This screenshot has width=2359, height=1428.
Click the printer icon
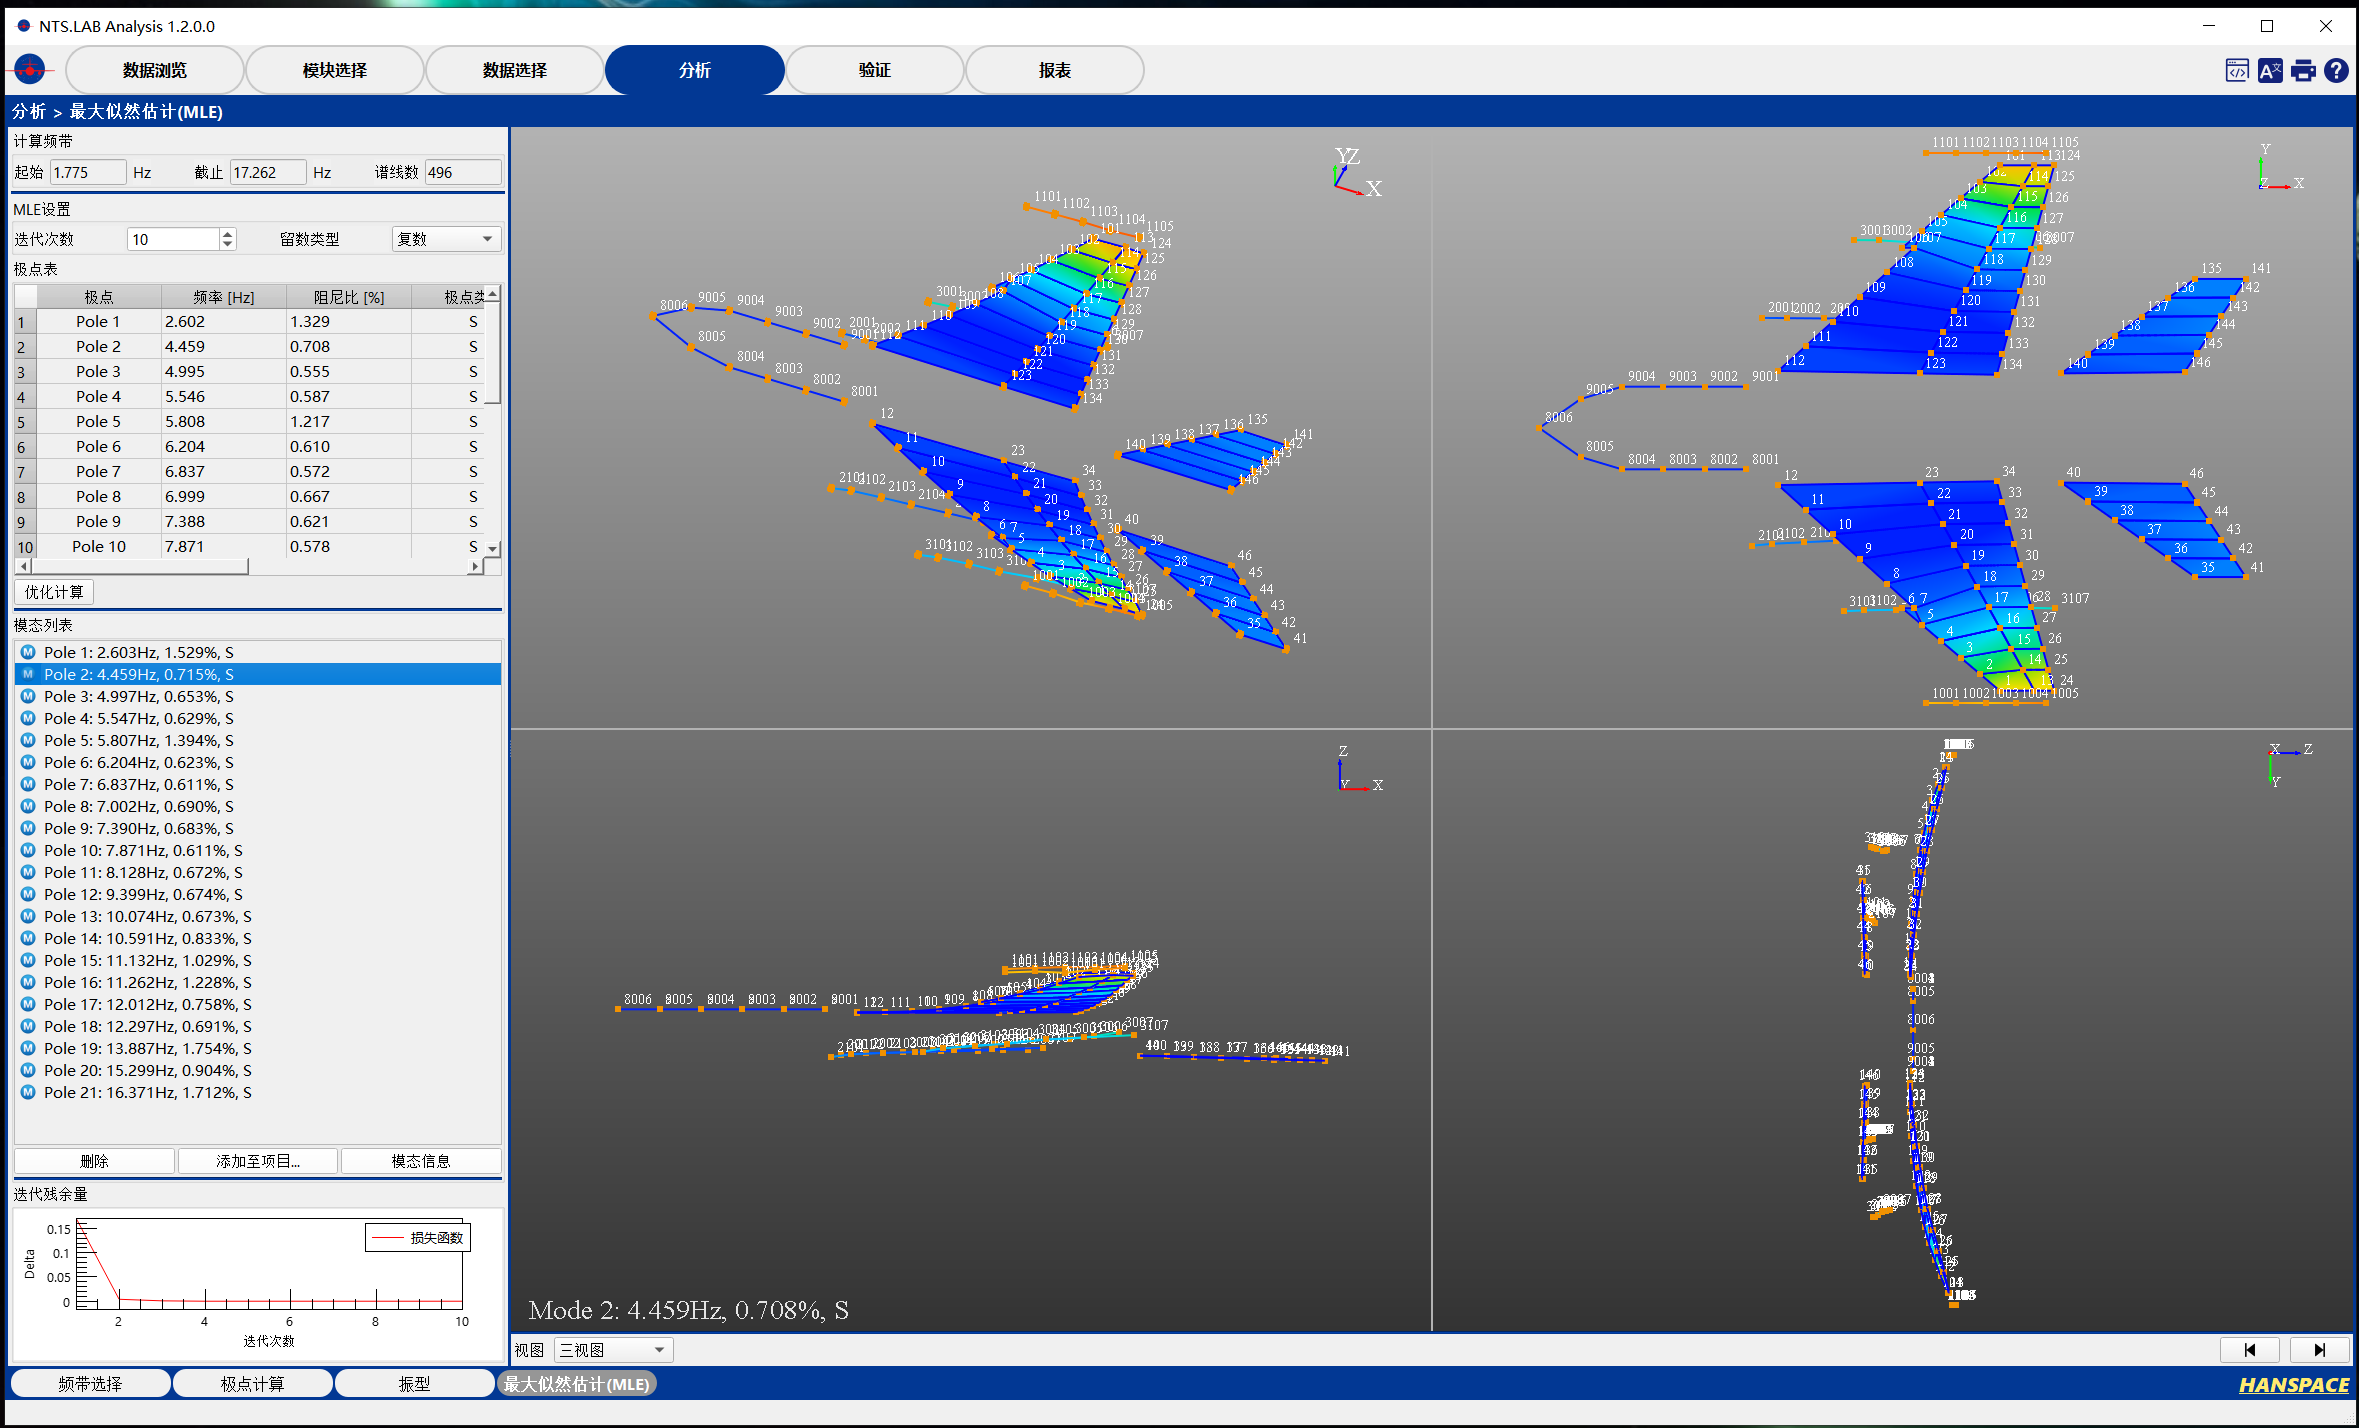[x=2303, y=70]
